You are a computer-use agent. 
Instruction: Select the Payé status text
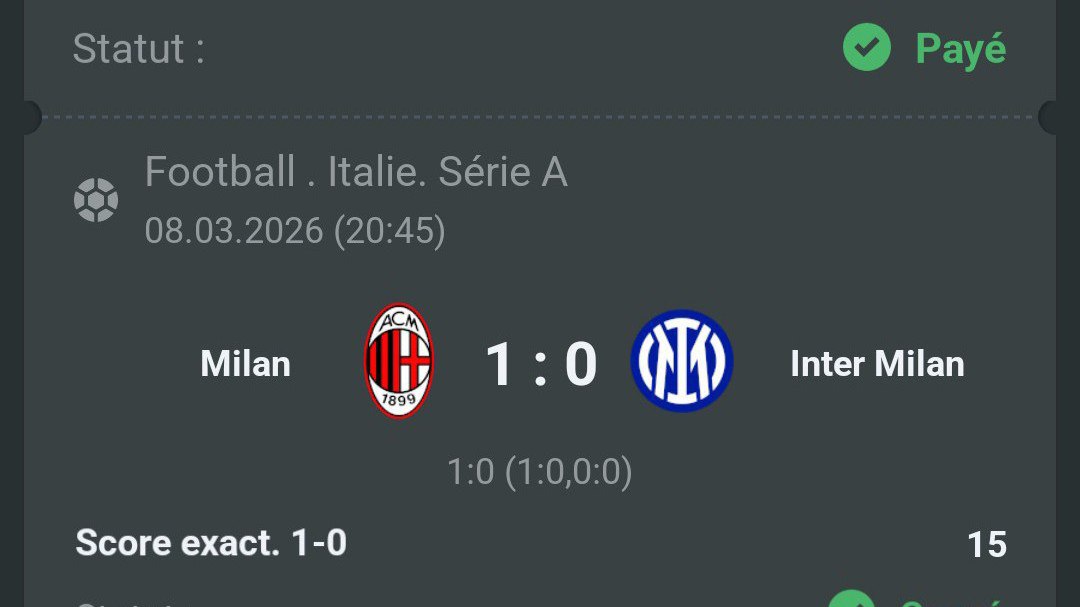click(961, 50)
